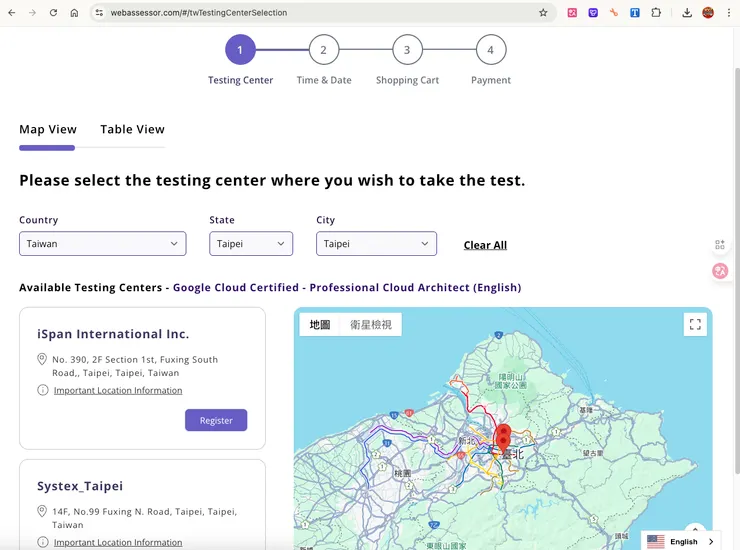Click step 2 Time & Date circle

323,50
